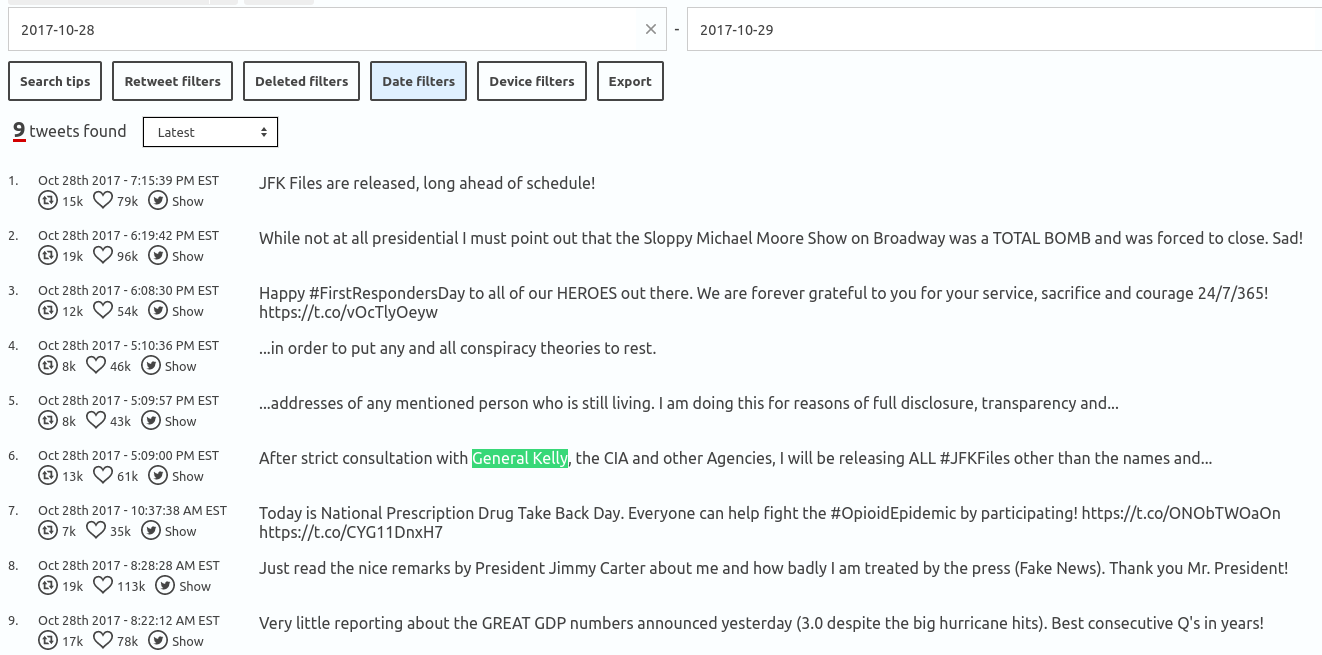1322x655 pixels.
Task: Click Twitter icon on JFK Files released tweet
Action: click(158, 201)
